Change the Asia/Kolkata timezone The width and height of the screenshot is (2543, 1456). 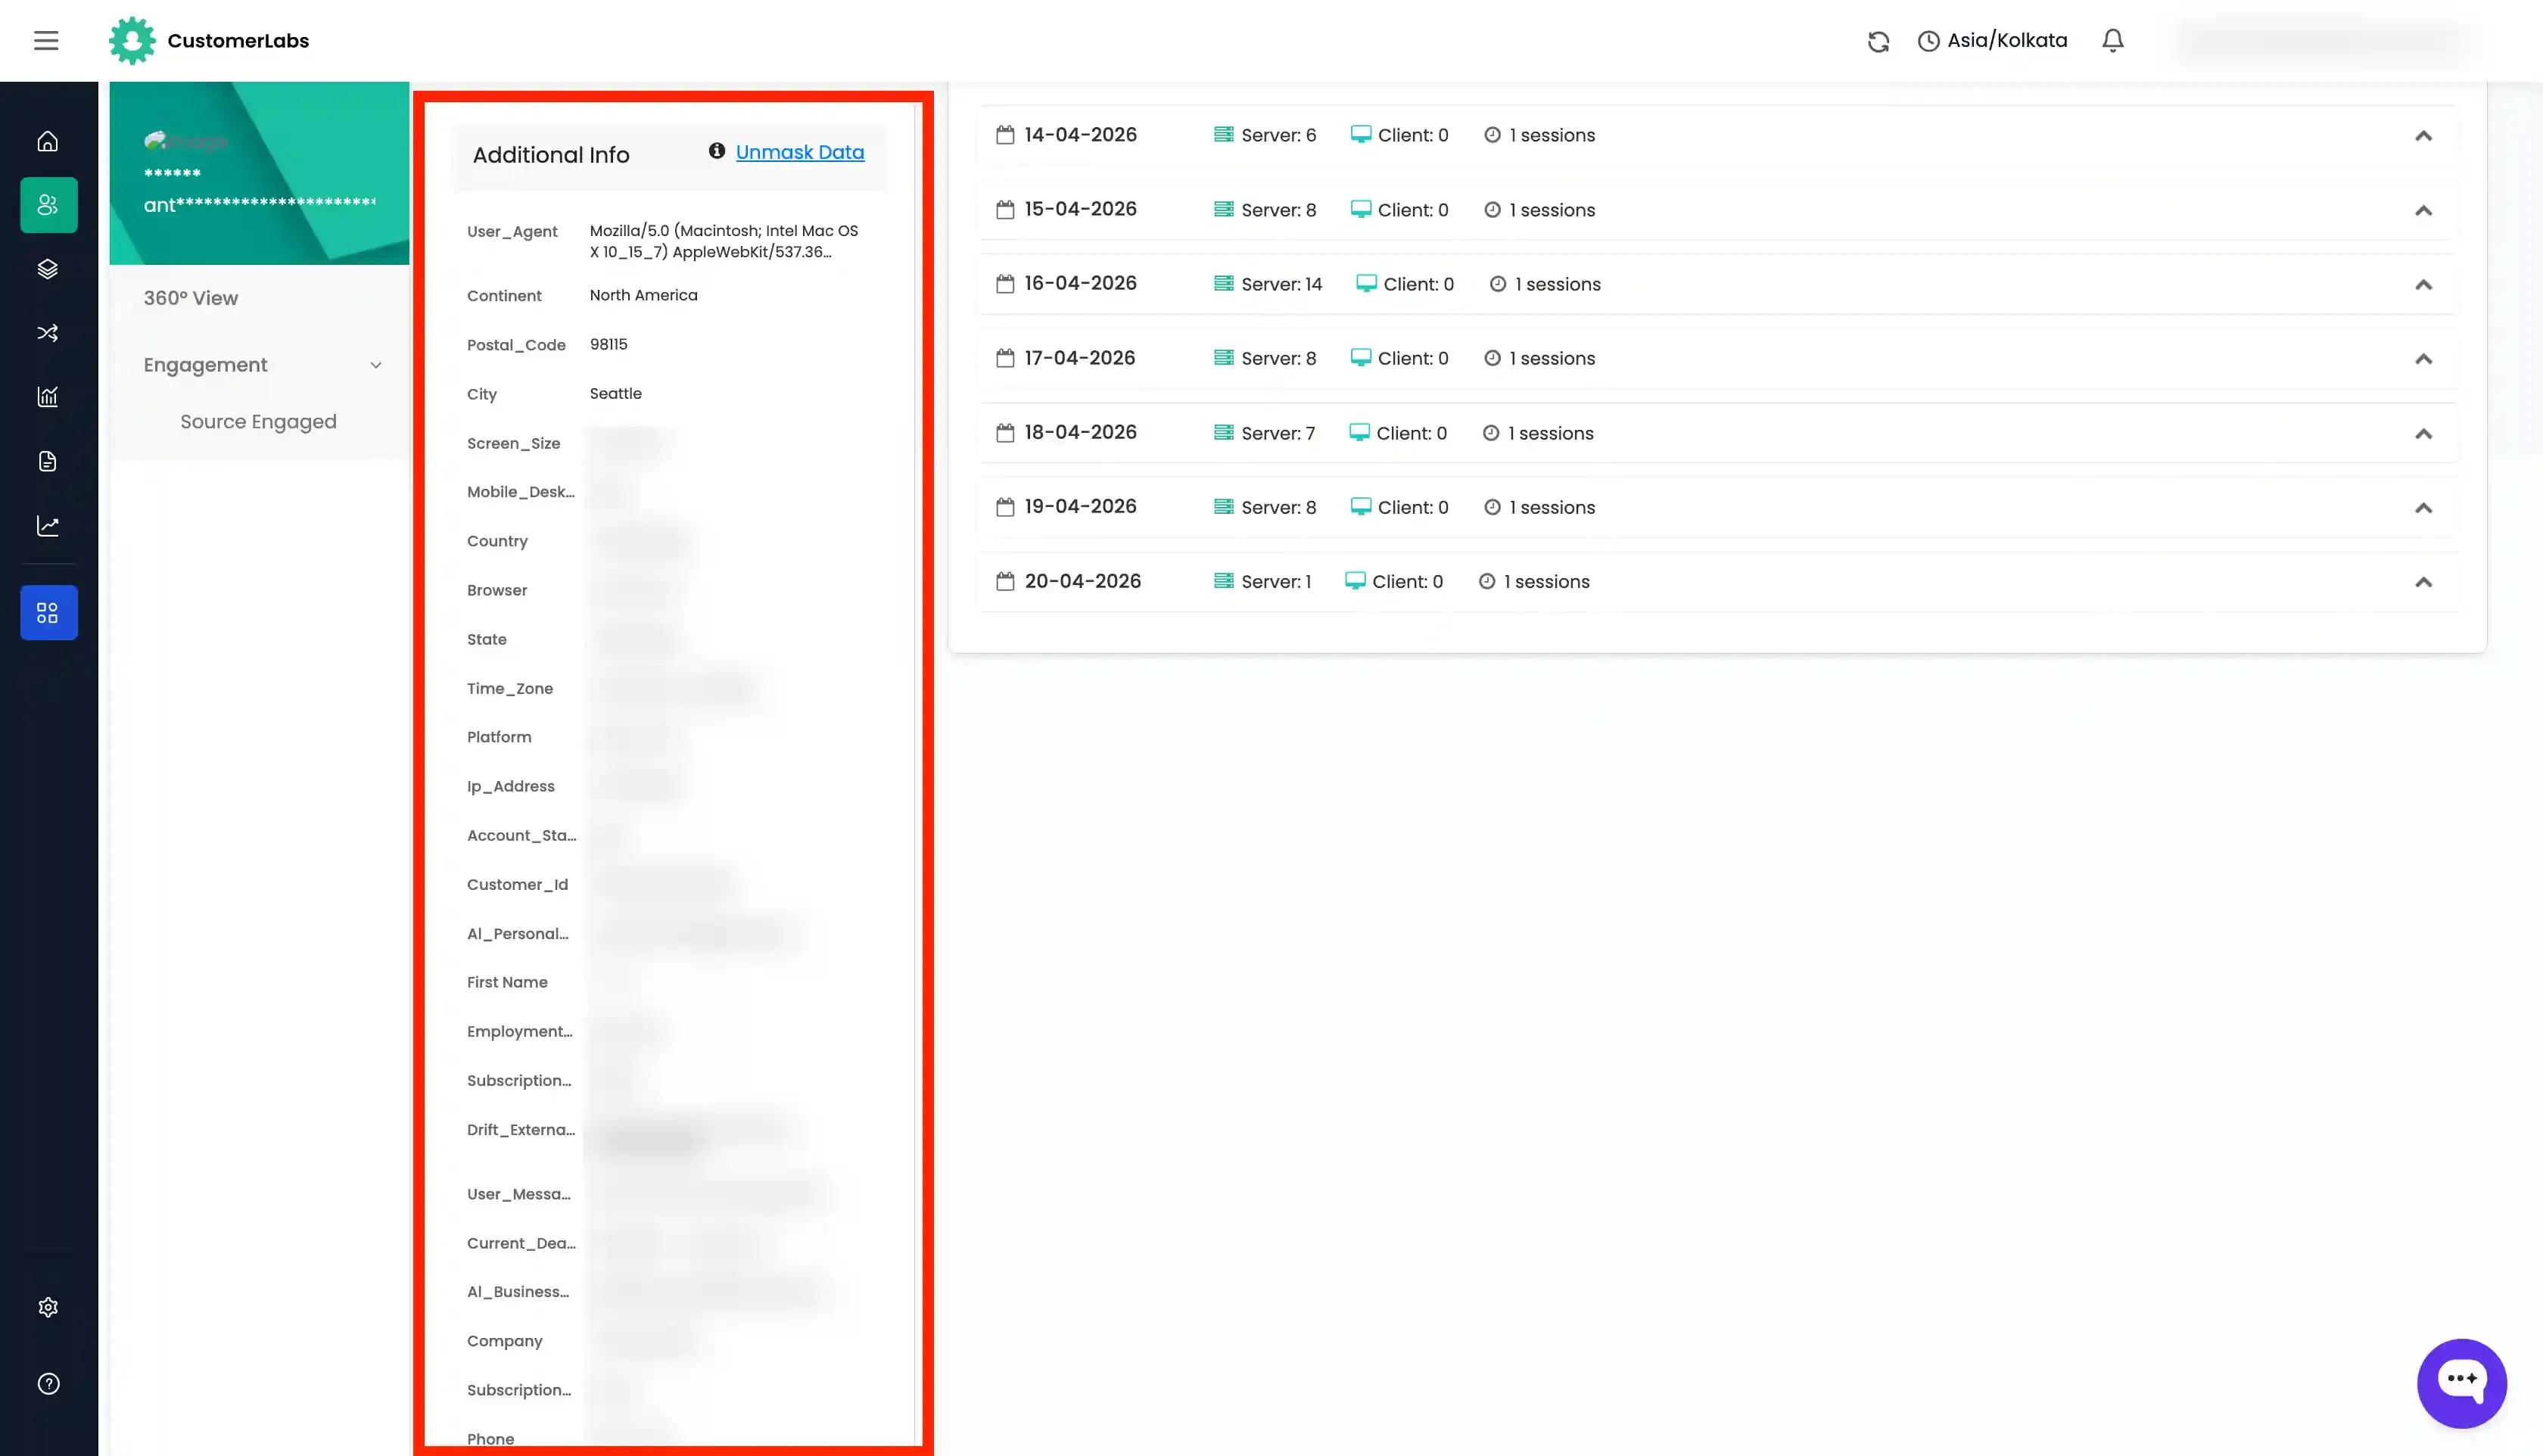[x=1992, y=40]
